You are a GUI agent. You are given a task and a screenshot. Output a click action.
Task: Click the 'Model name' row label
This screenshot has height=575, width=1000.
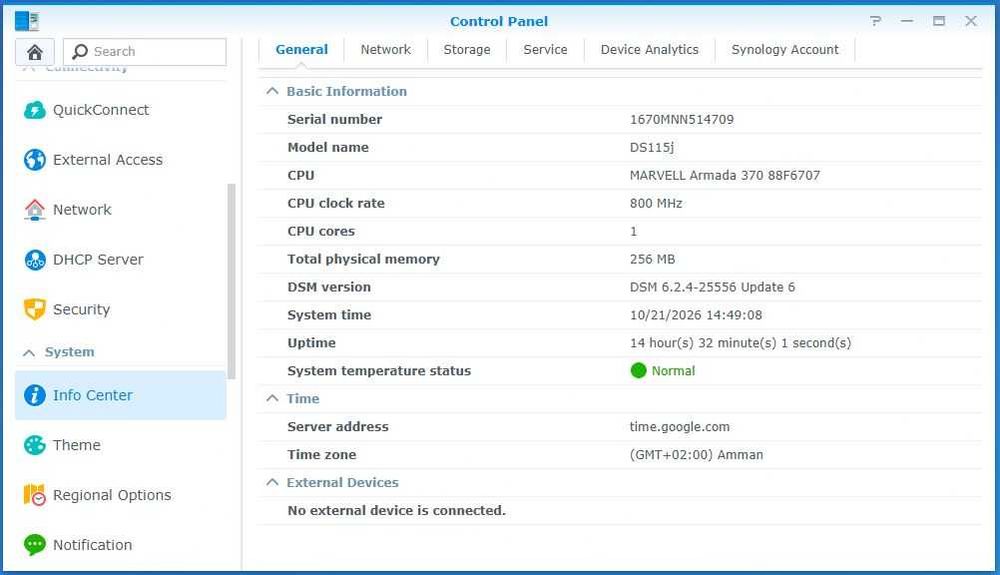coord(328,147)
